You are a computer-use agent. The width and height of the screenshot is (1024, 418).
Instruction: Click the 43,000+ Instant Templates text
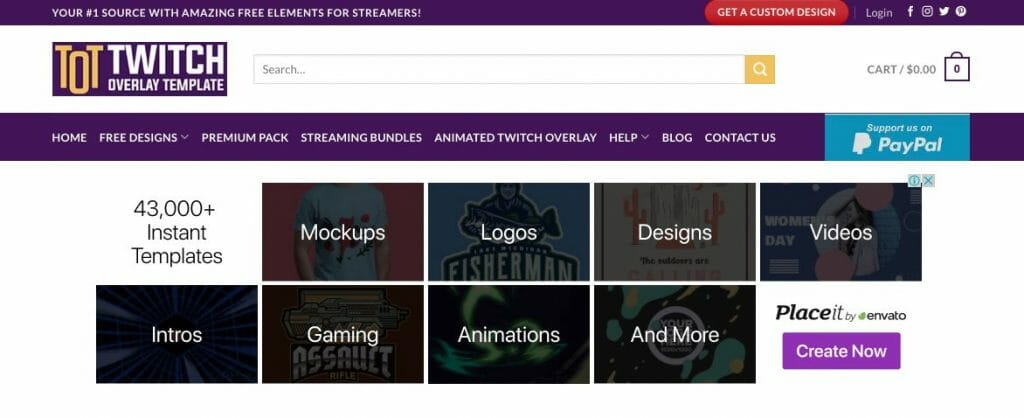tap(176, 232)
